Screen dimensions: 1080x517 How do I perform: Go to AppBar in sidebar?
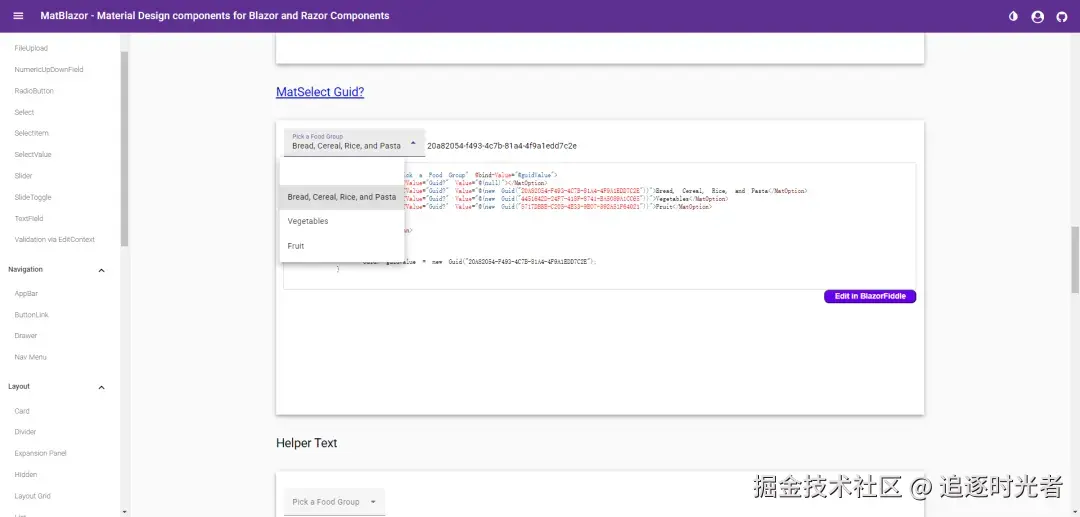click(x=26, y=294)
